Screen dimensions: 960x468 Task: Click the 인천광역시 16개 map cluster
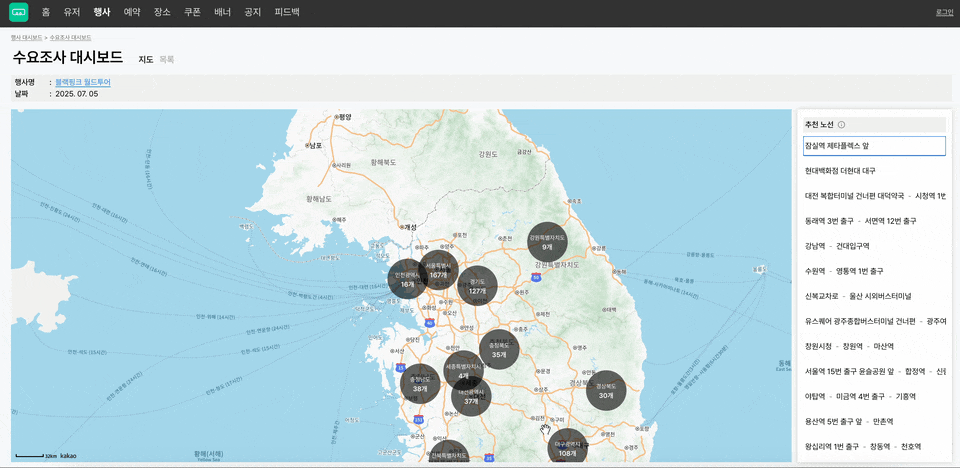click(x=408, y=279)
